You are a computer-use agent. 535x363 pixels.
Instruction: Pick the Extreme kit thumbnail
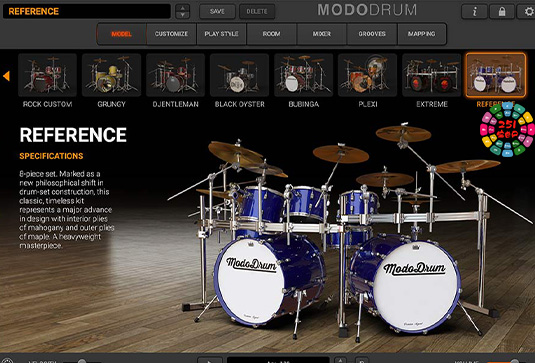coord(432,75)
